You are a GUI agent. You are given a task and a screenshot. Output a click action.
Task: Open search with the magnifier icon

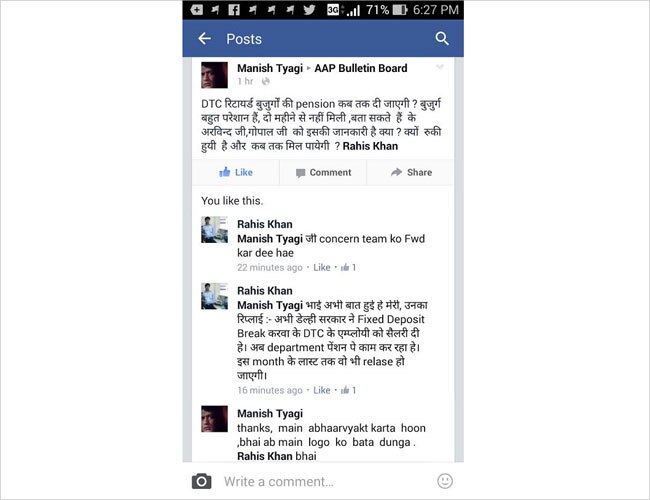click(442, 39)
